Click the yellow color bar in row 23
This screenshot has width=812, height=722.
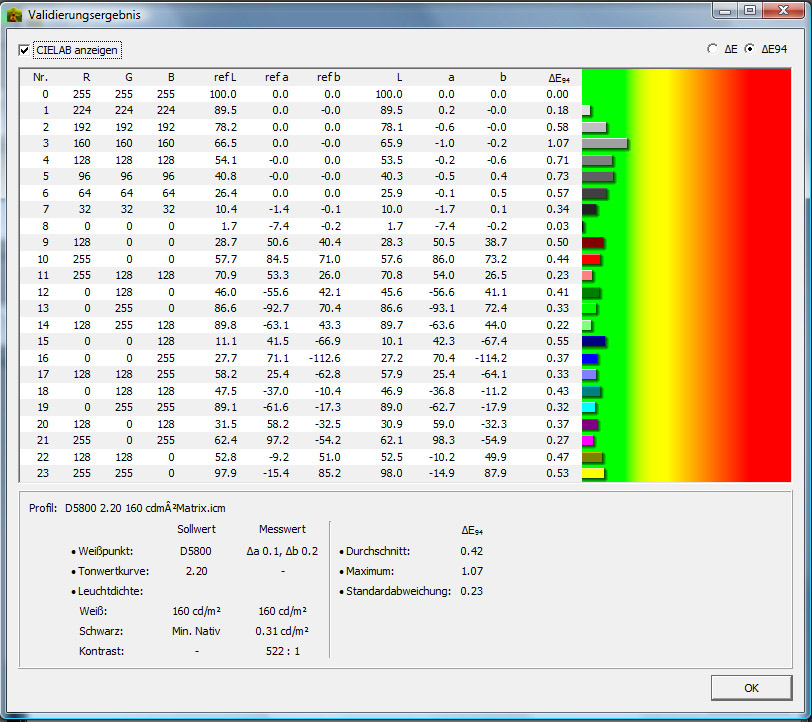click(x=593, y=473)
